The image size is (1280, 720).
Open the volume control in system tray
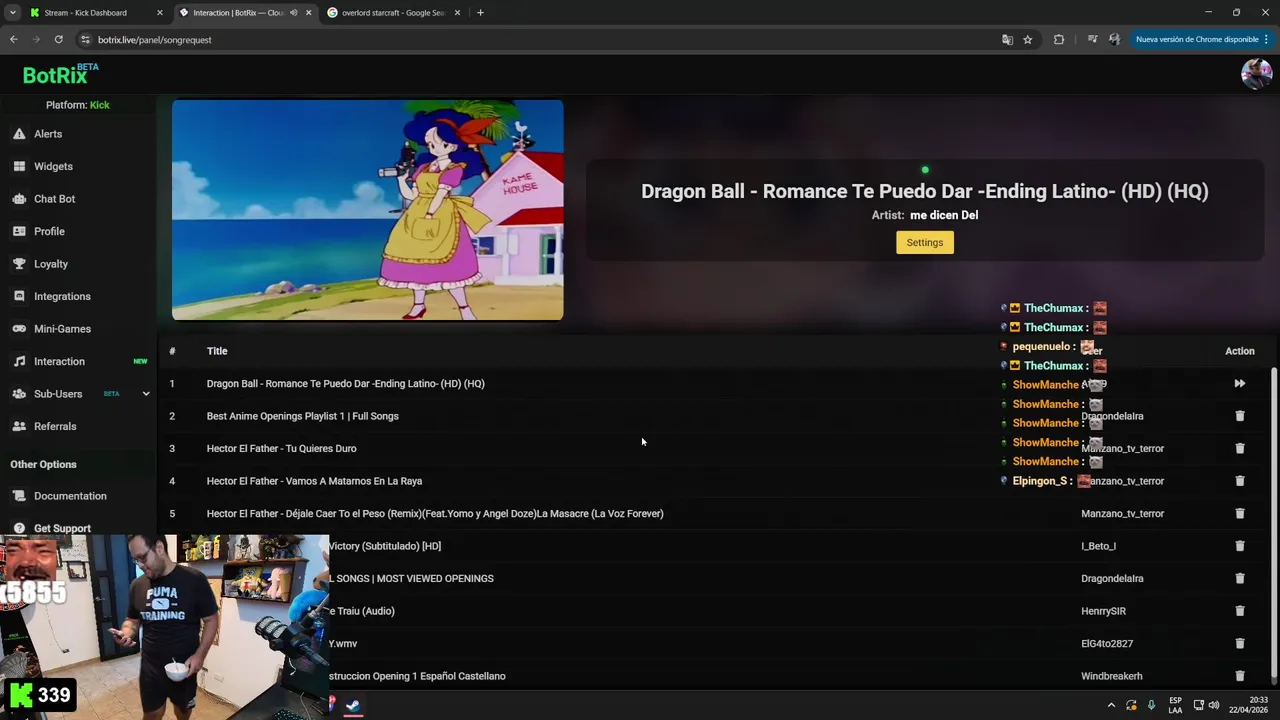tap(1214, 705)
